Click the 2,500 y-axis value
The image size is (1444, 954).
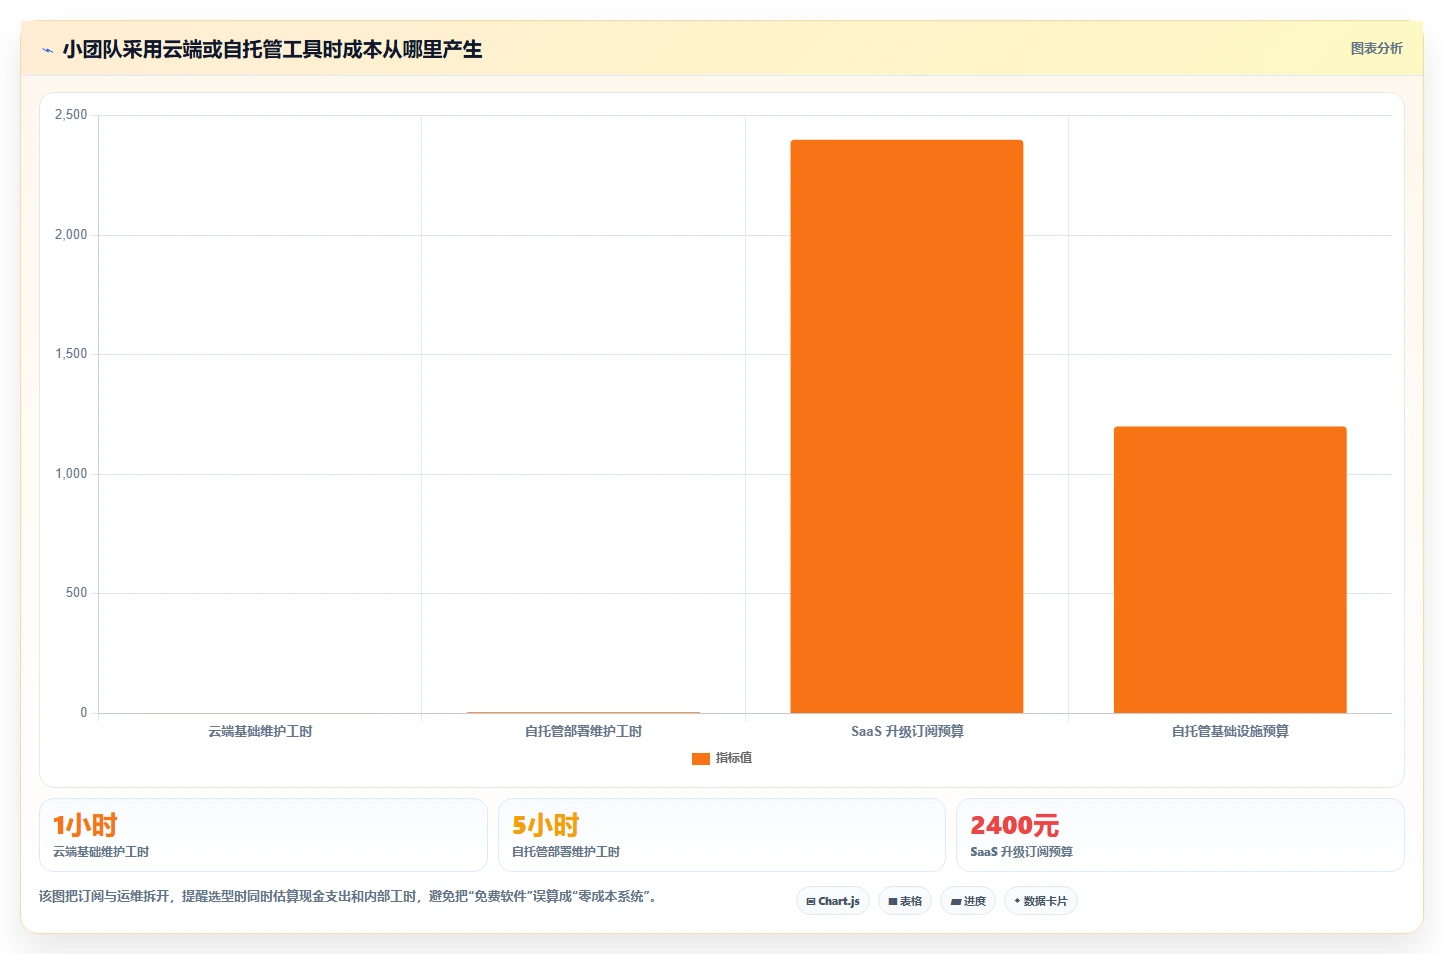pos(71,115)
